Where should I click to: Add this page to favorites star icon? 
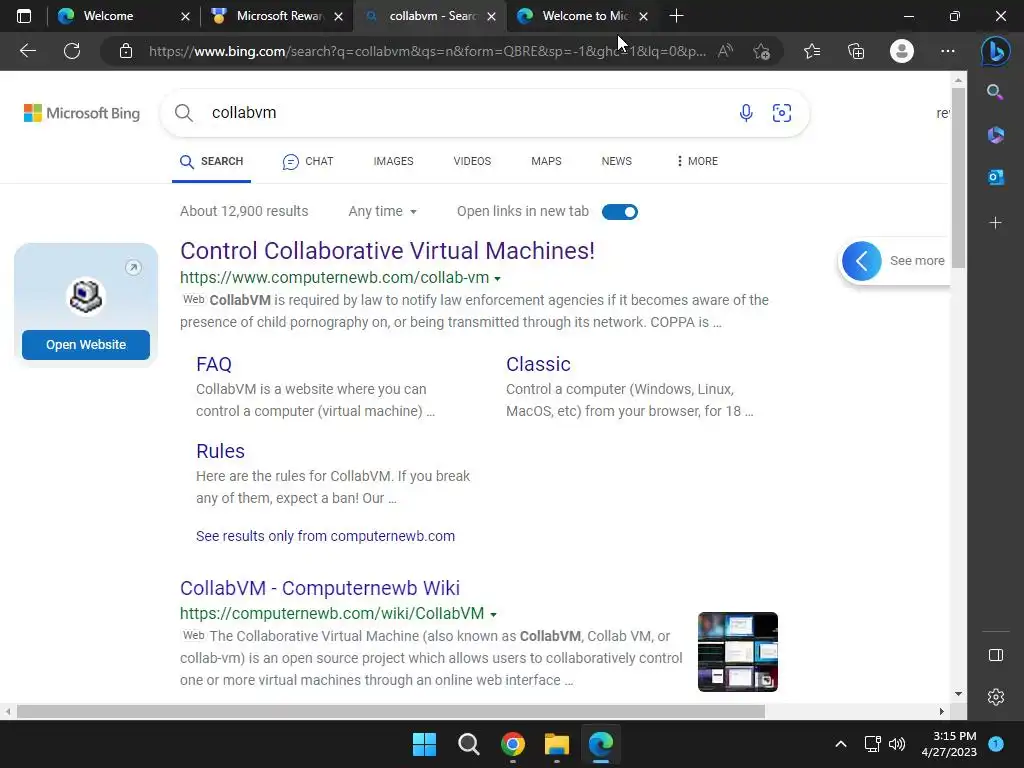click(x=761, y=51)
